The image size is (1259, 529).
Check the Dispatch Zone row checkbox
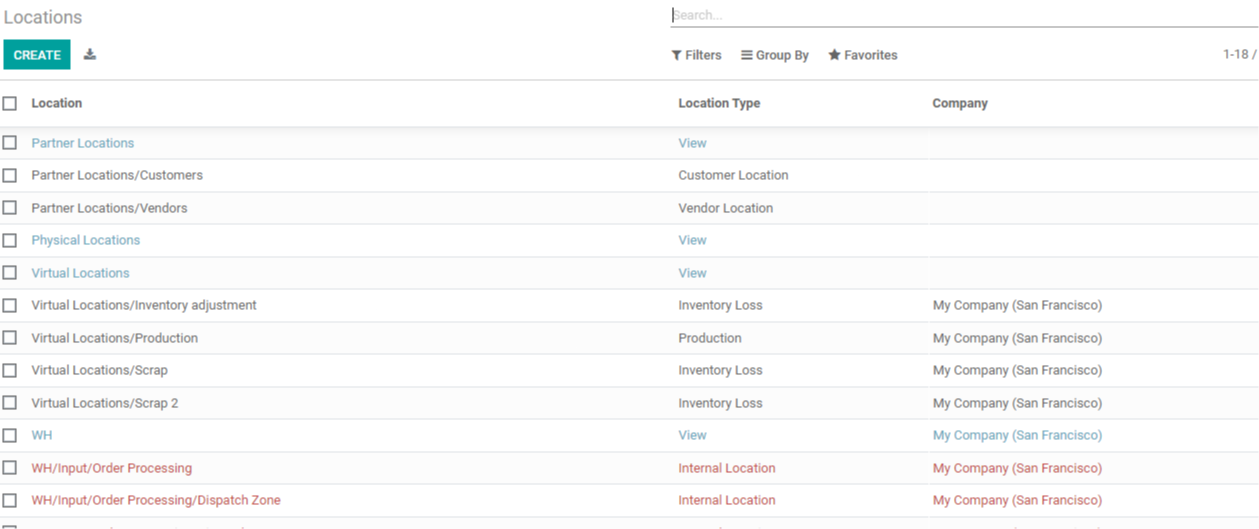tap(10, 500)
